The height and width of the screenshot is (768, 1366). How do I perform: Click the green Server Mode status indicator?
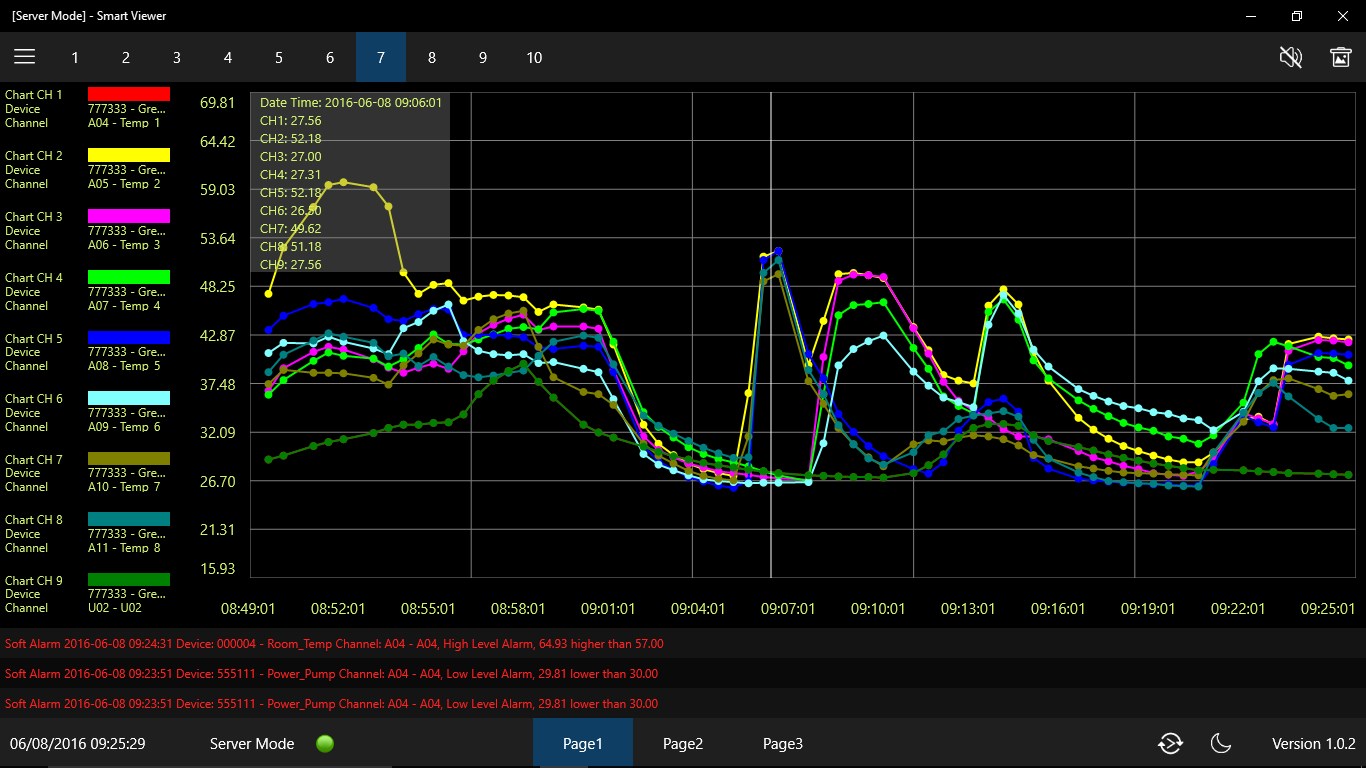(324, 743)
